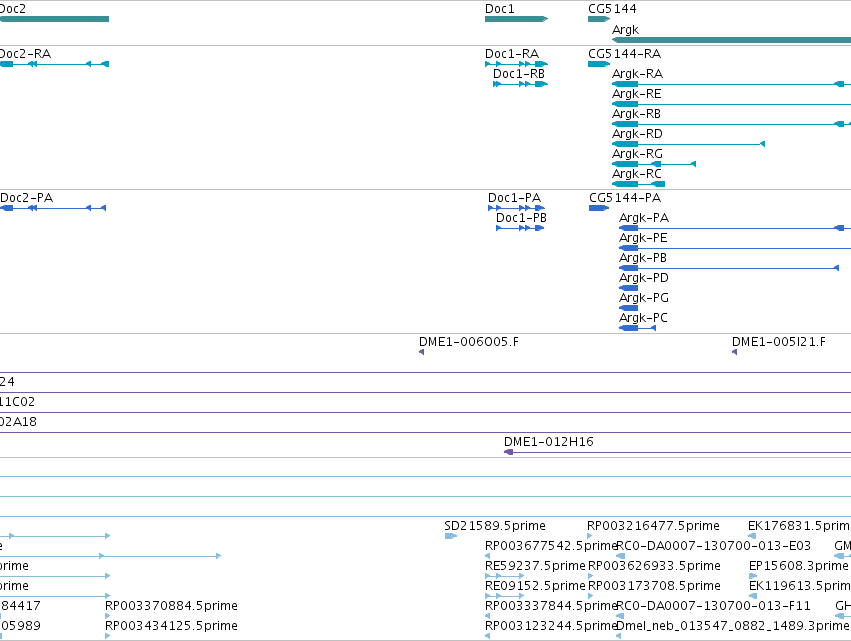Viewport: 851px width, 641px height.
Task: Click the Doc1-RB transcript
Action: [520, 84]
